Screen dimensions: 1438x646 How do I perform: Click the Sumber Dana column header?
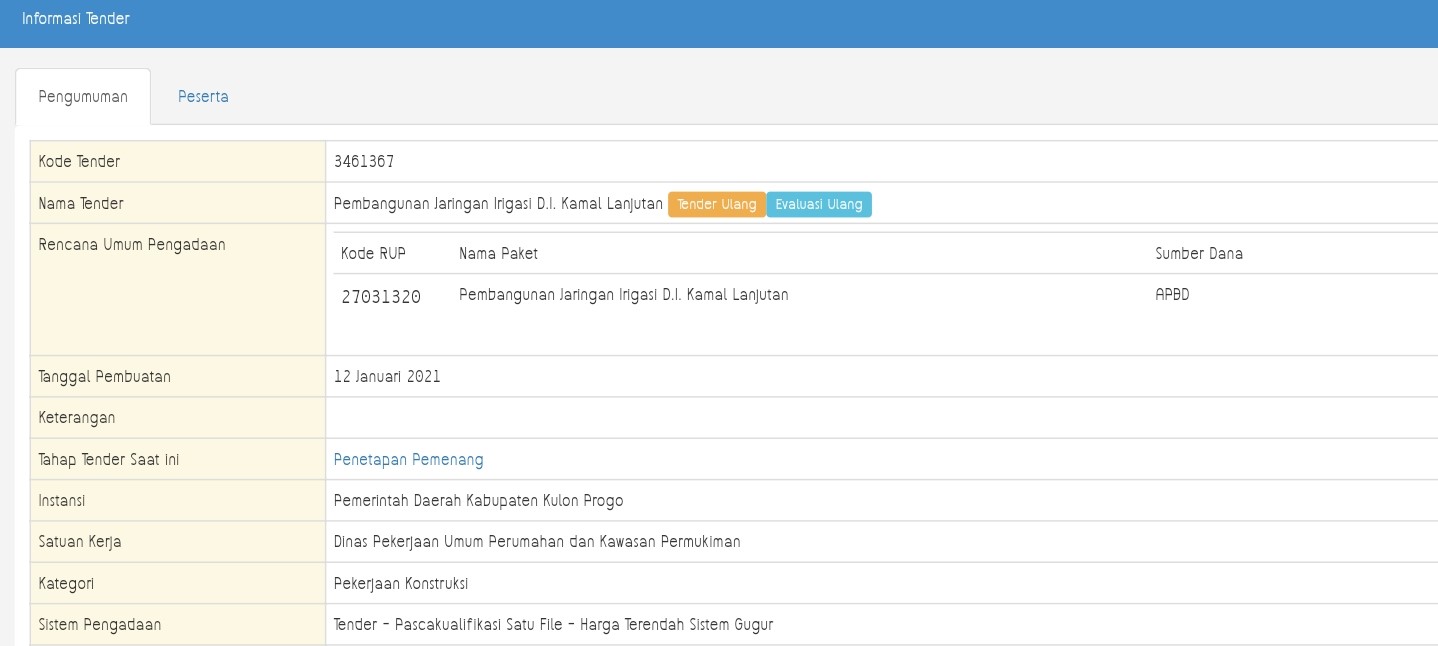pos(1199,254)
